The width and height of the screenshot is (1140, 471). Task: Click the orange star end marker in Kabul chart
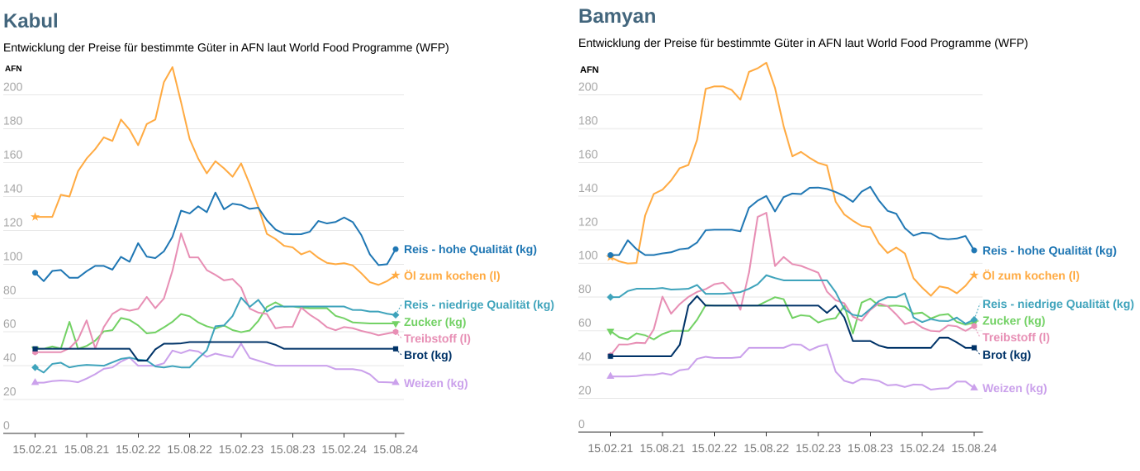coord(395,275)
